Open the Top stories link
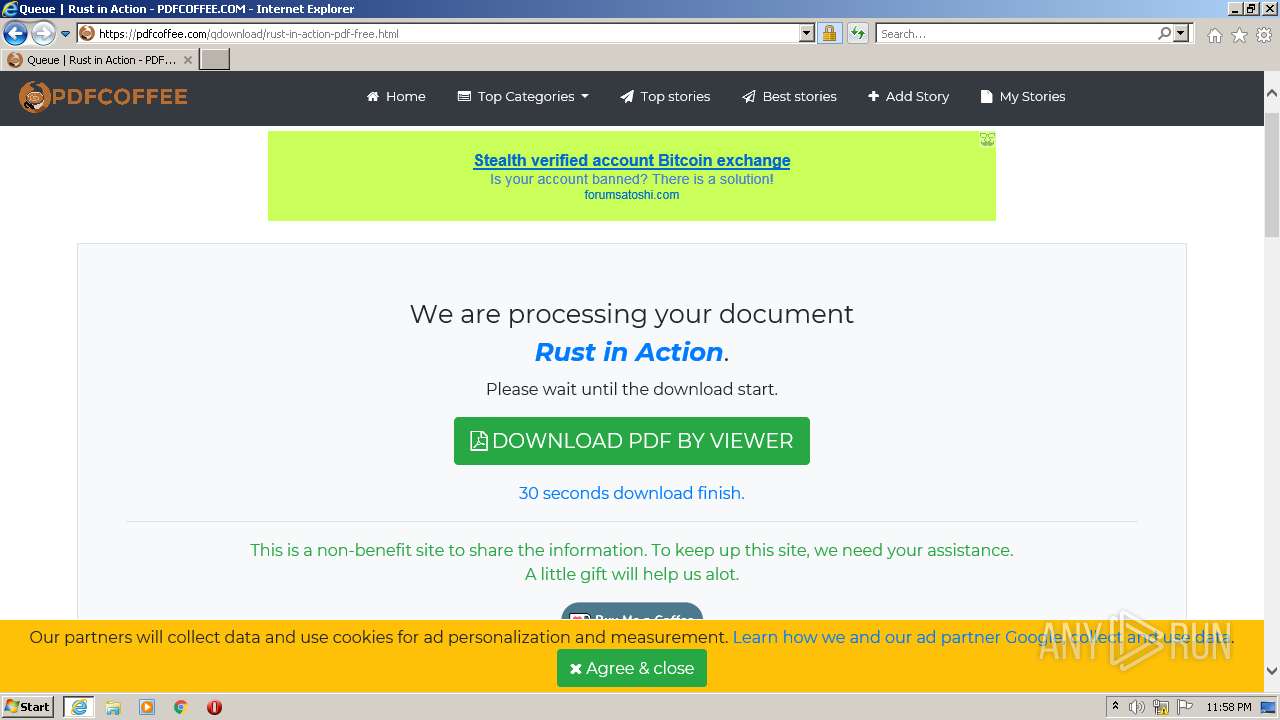This screenshot has width=1280, height=720. click(665, 97)
